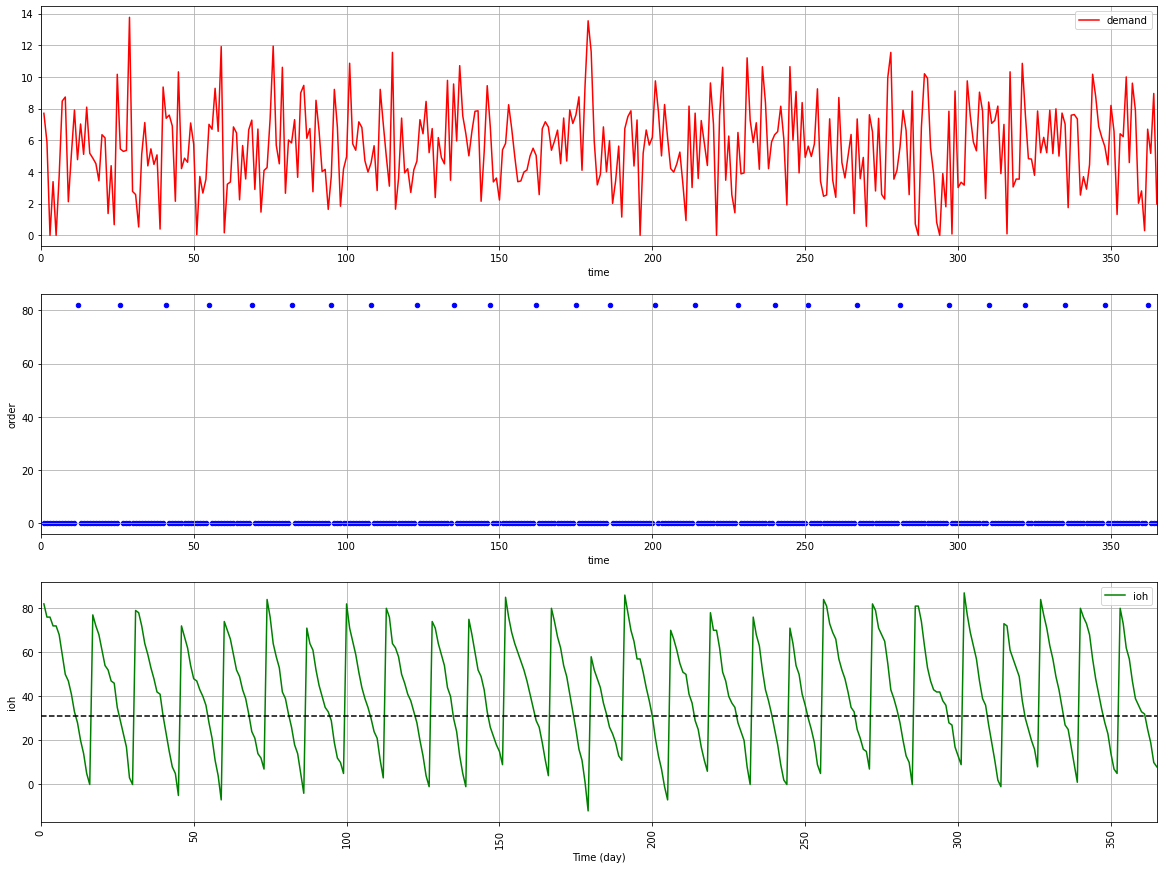Screen dimensions: 1164x869
Task: Click y-axis tick "60" on order chart
Action: coord(27,364)
